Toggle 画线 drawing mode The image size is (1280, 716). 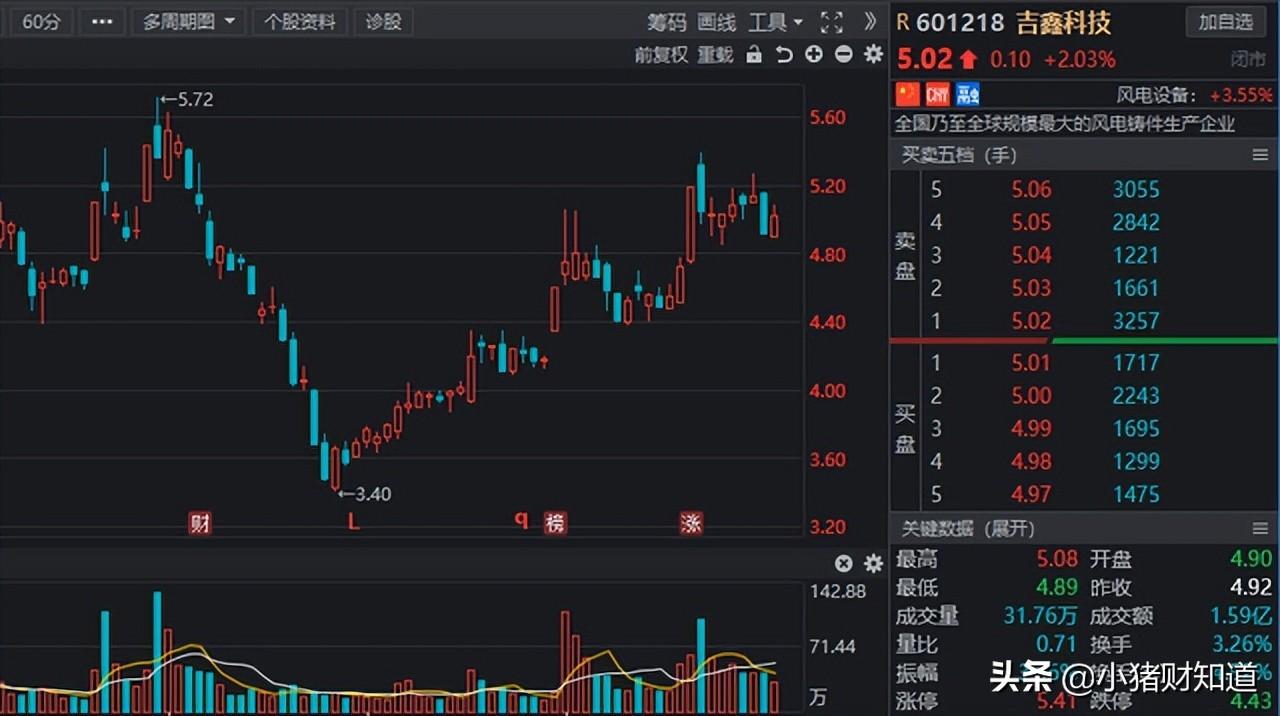(x=716, y=21)
